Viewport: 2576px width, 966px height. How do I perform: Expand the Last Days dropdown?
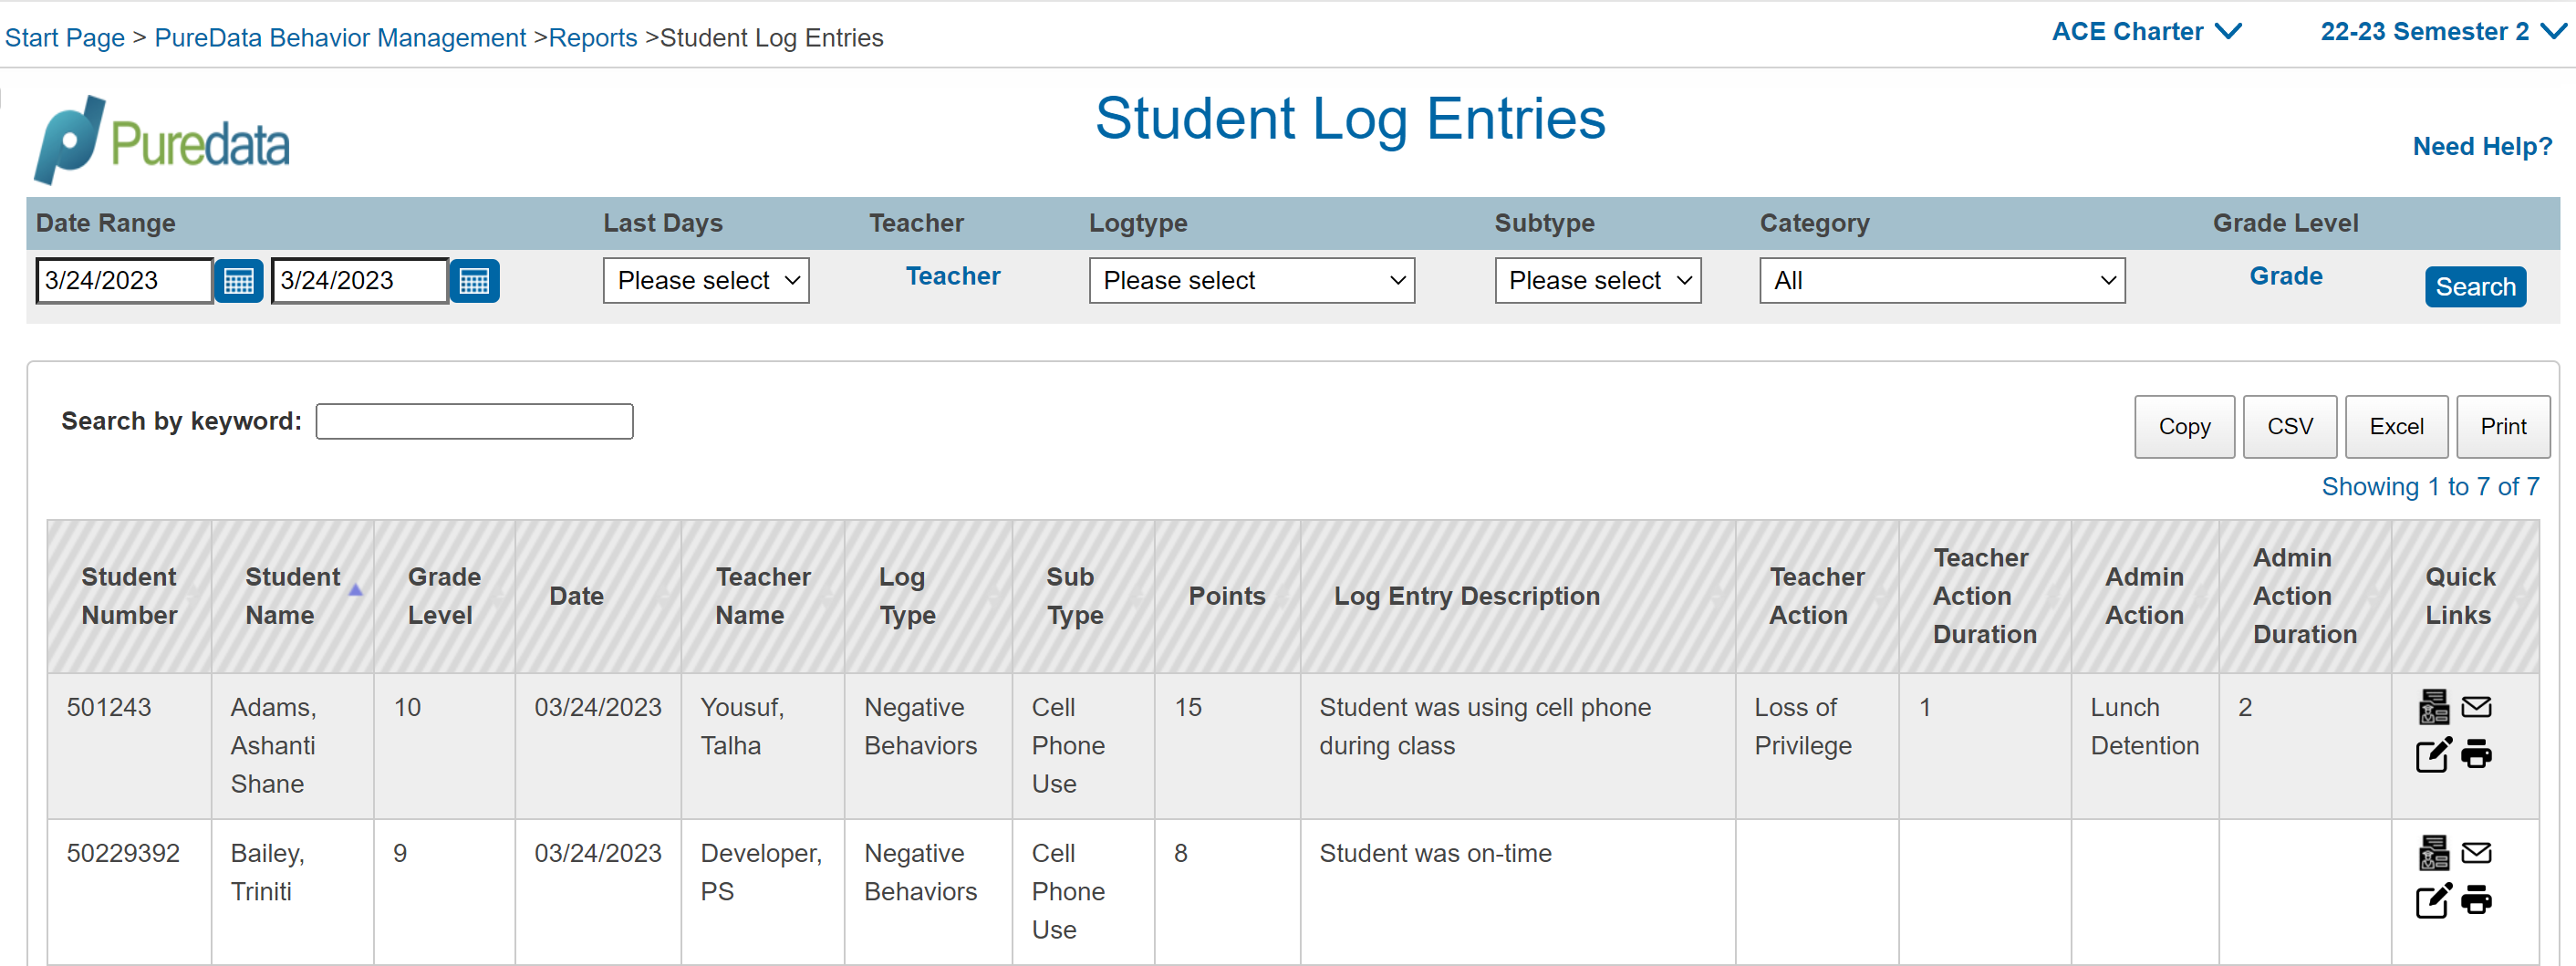[705, 281]
